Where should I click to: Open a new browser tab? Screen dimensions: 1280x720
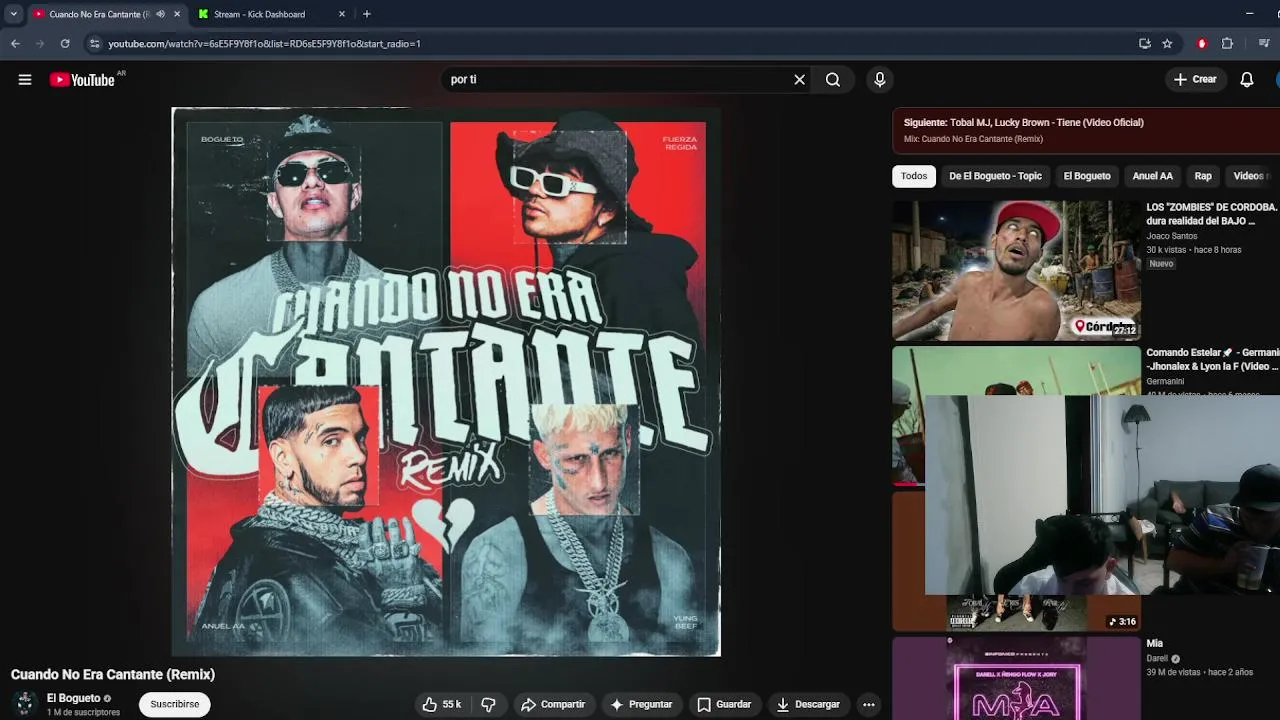tap(367, 14)
